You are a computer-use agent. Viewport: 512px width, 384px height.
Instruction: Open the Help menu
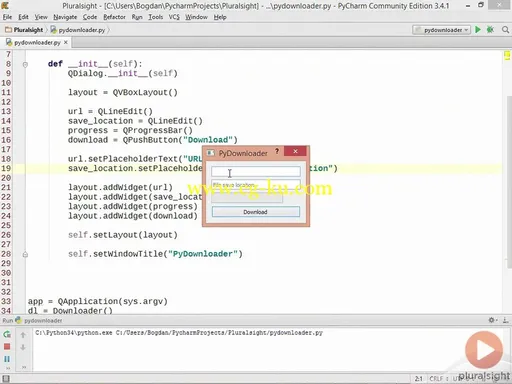tap(220, 17)
